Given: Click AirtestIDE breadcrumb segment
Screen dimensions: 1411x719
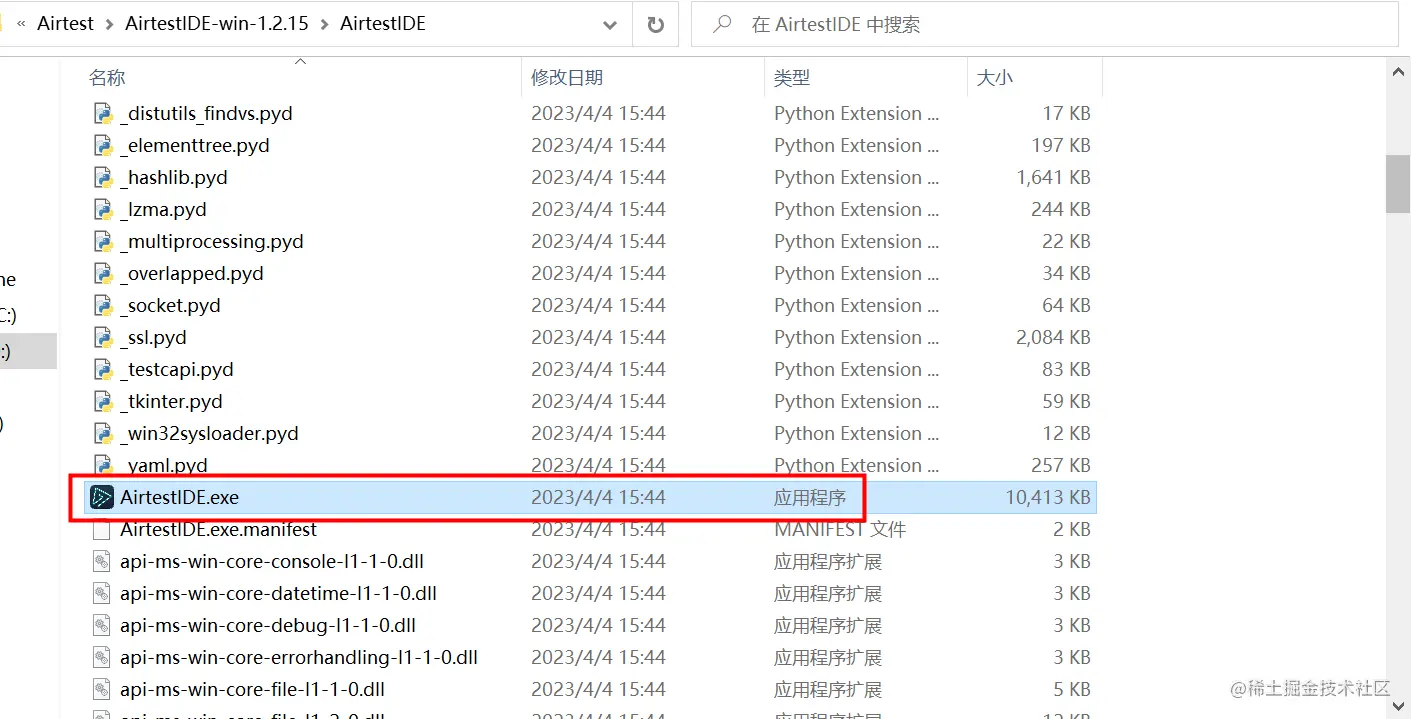Looking at the screenshot, I should click(383, 24).
